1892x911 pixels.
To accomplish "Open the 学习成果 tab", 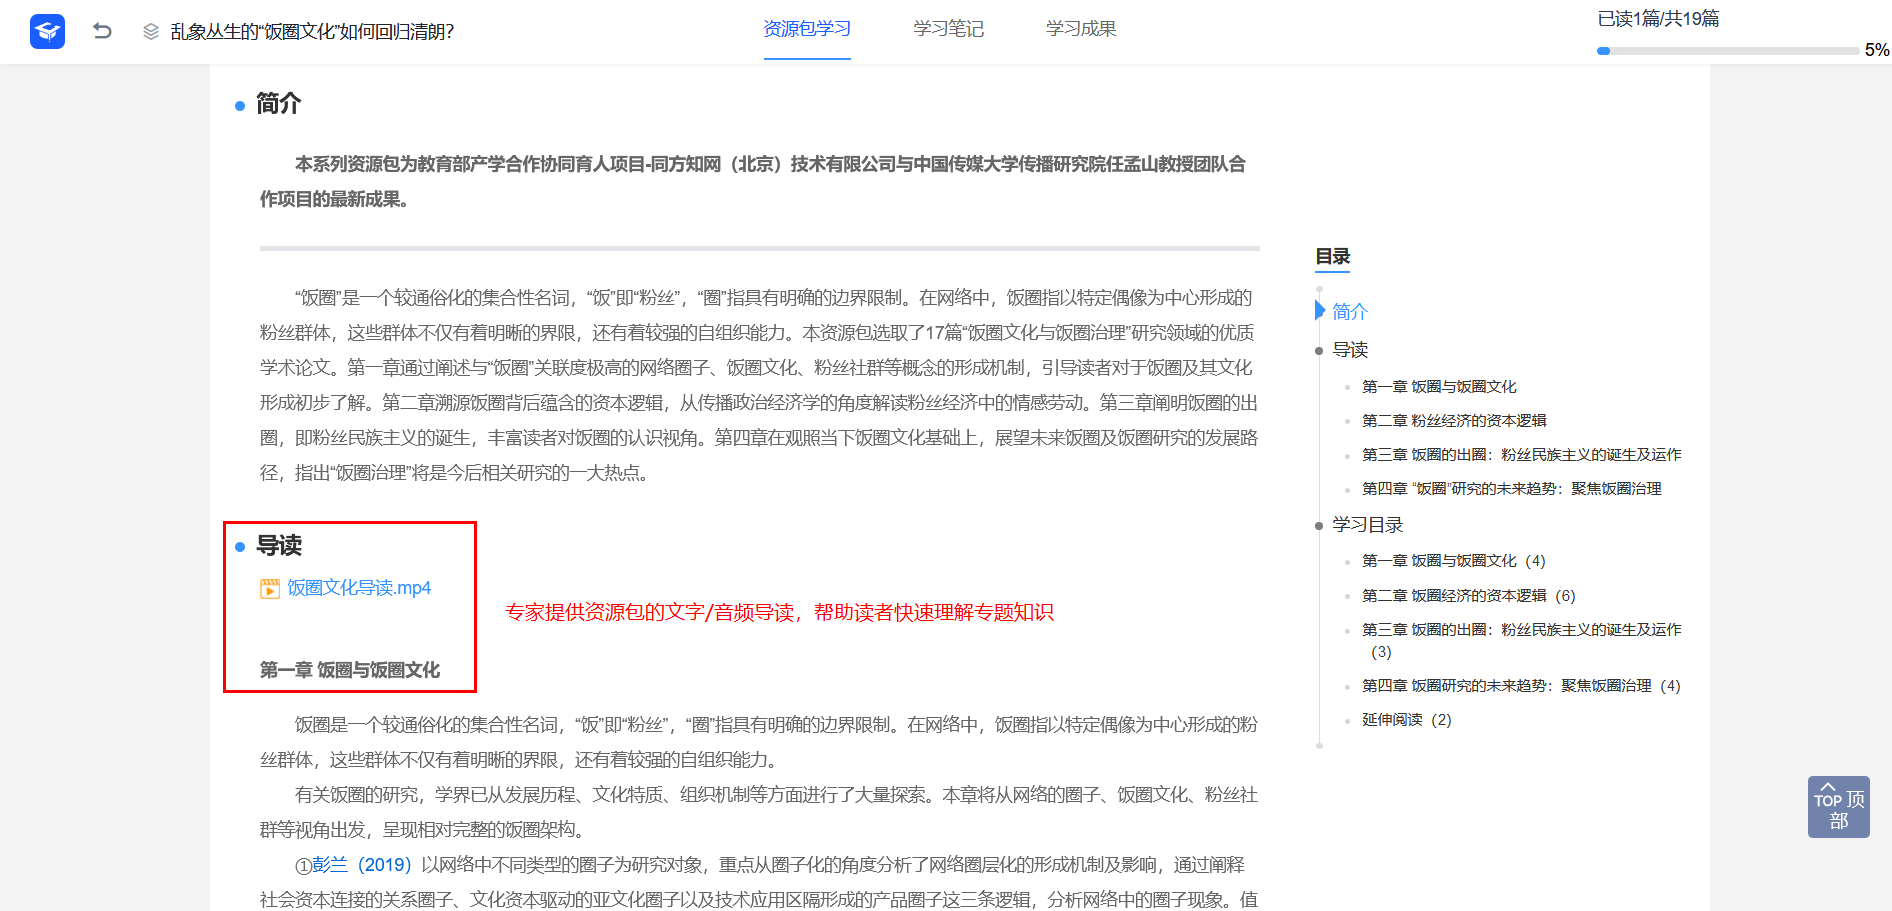I will point(1081,29).
